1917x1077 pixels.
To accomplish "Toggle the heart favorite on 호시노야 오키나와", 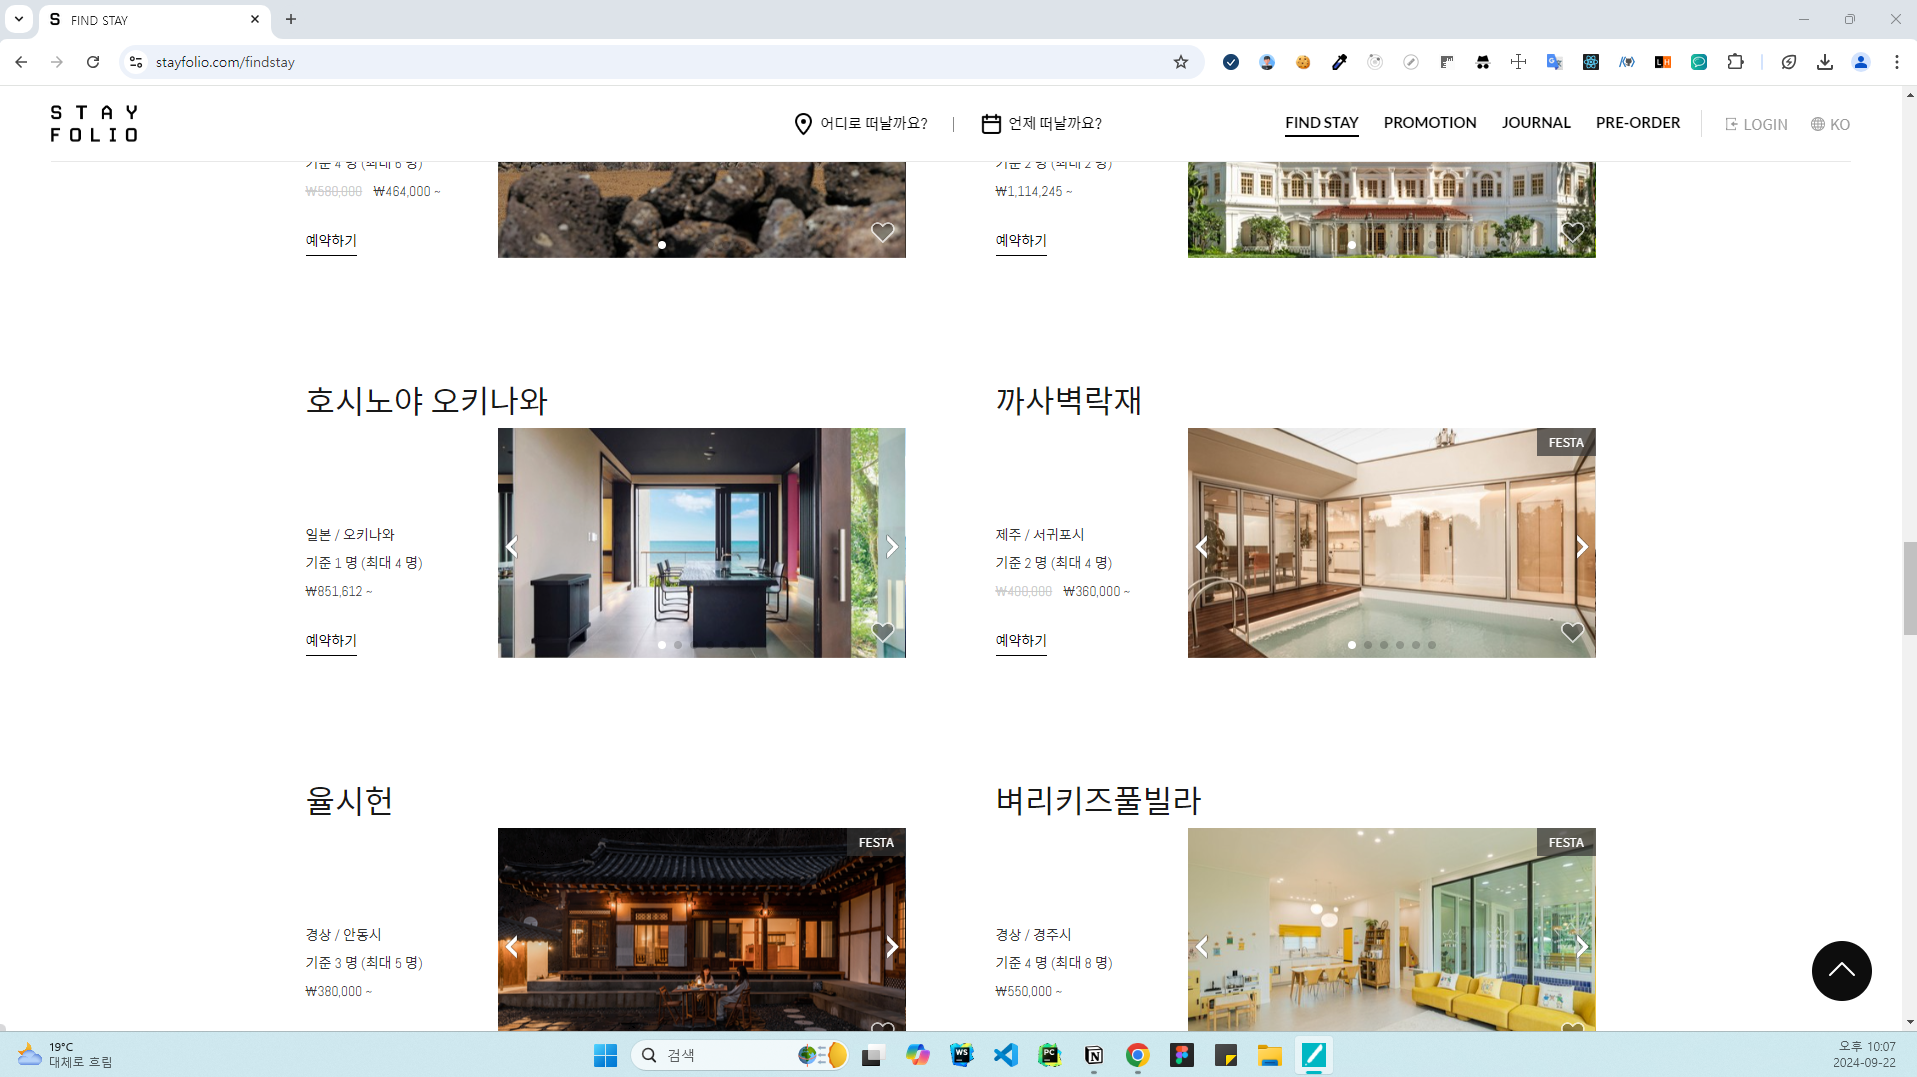I will (x=882, y=632).
